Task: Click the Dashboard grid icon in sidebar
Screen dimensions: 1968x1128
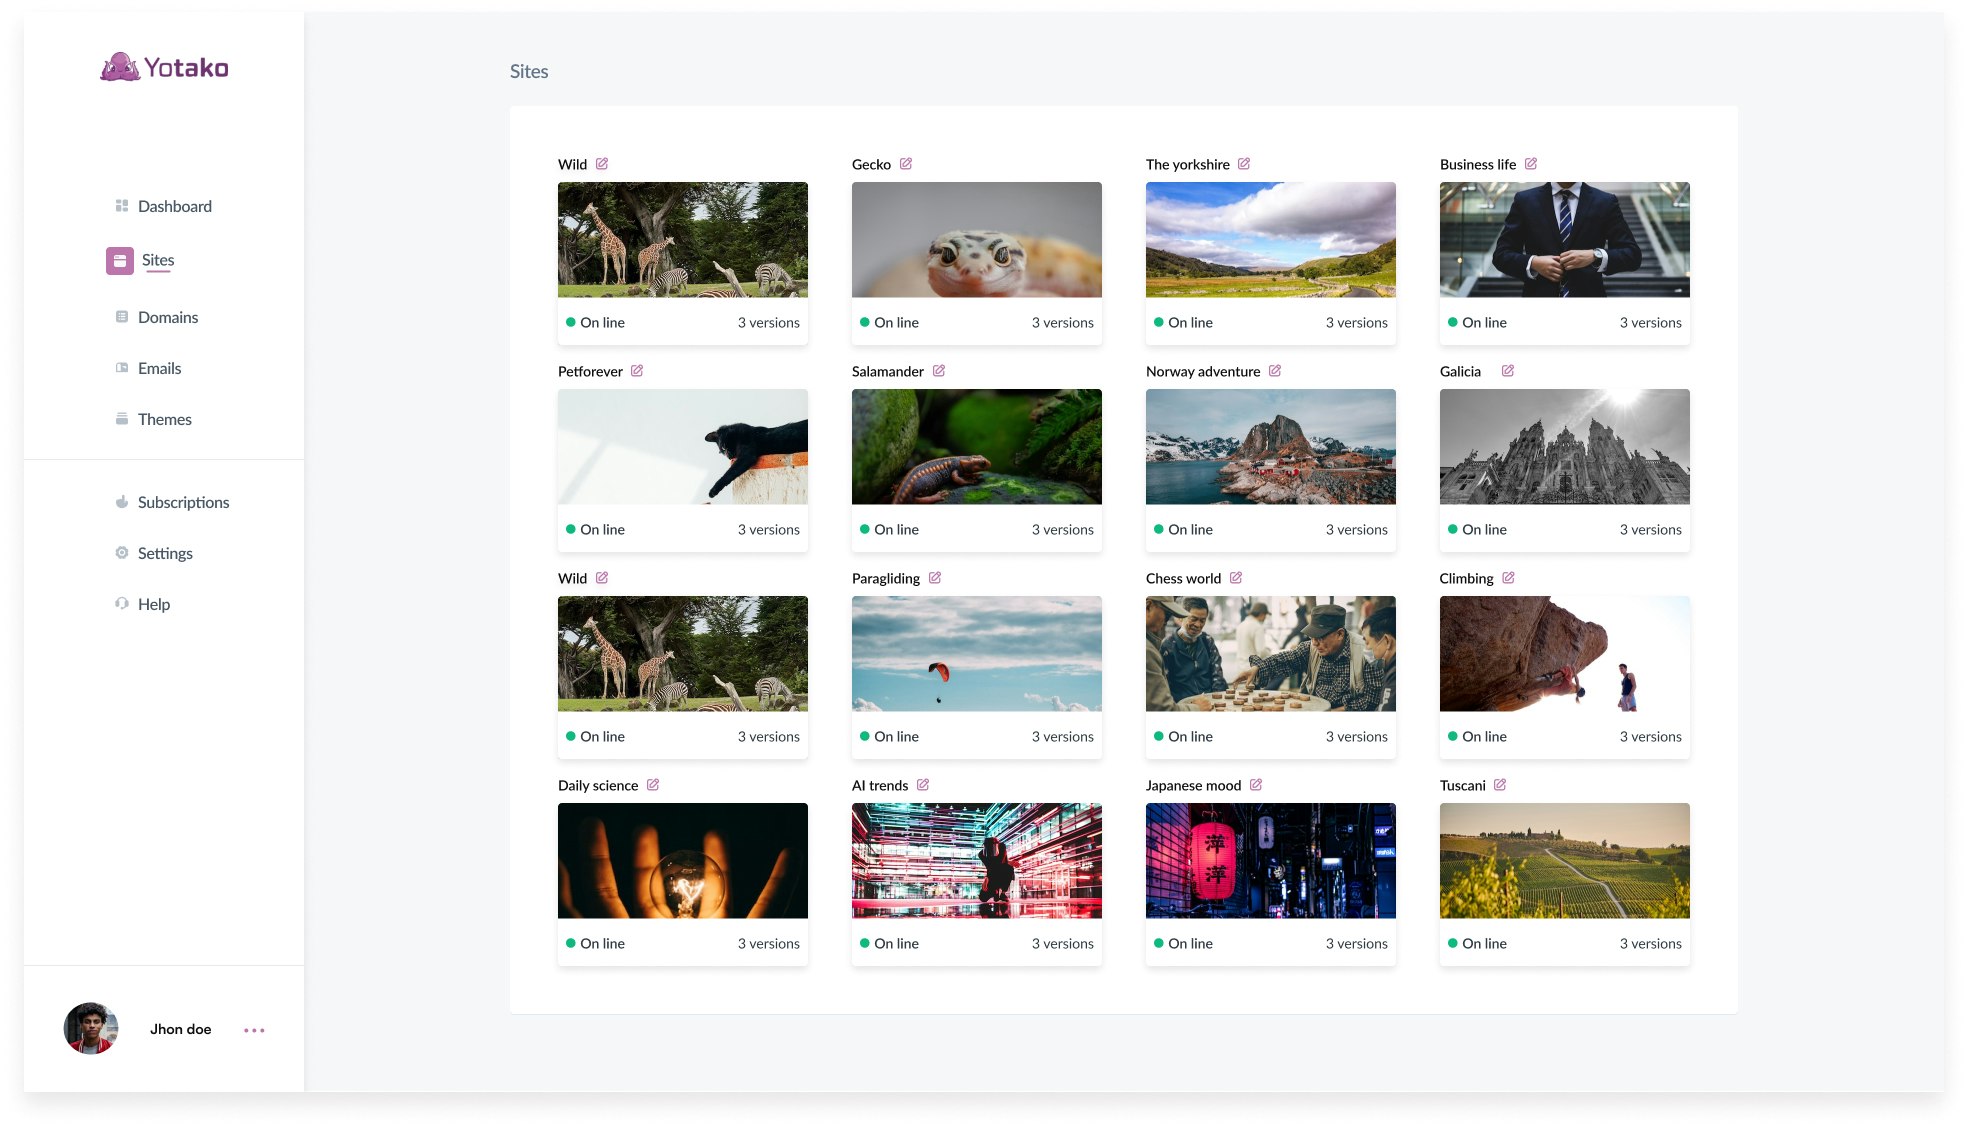Action: click(x=122, y=206)
